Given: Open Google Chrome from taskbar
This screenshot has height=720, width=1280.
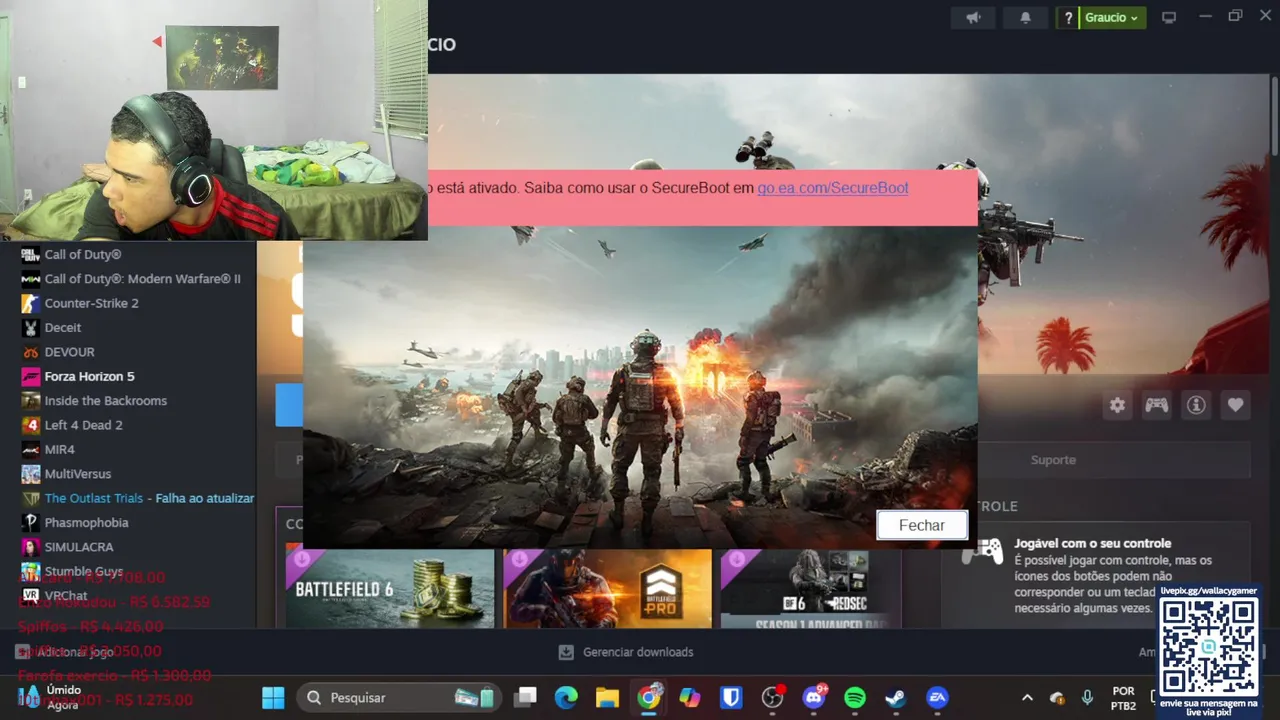Looking at the screenshot, I should 649,697.
